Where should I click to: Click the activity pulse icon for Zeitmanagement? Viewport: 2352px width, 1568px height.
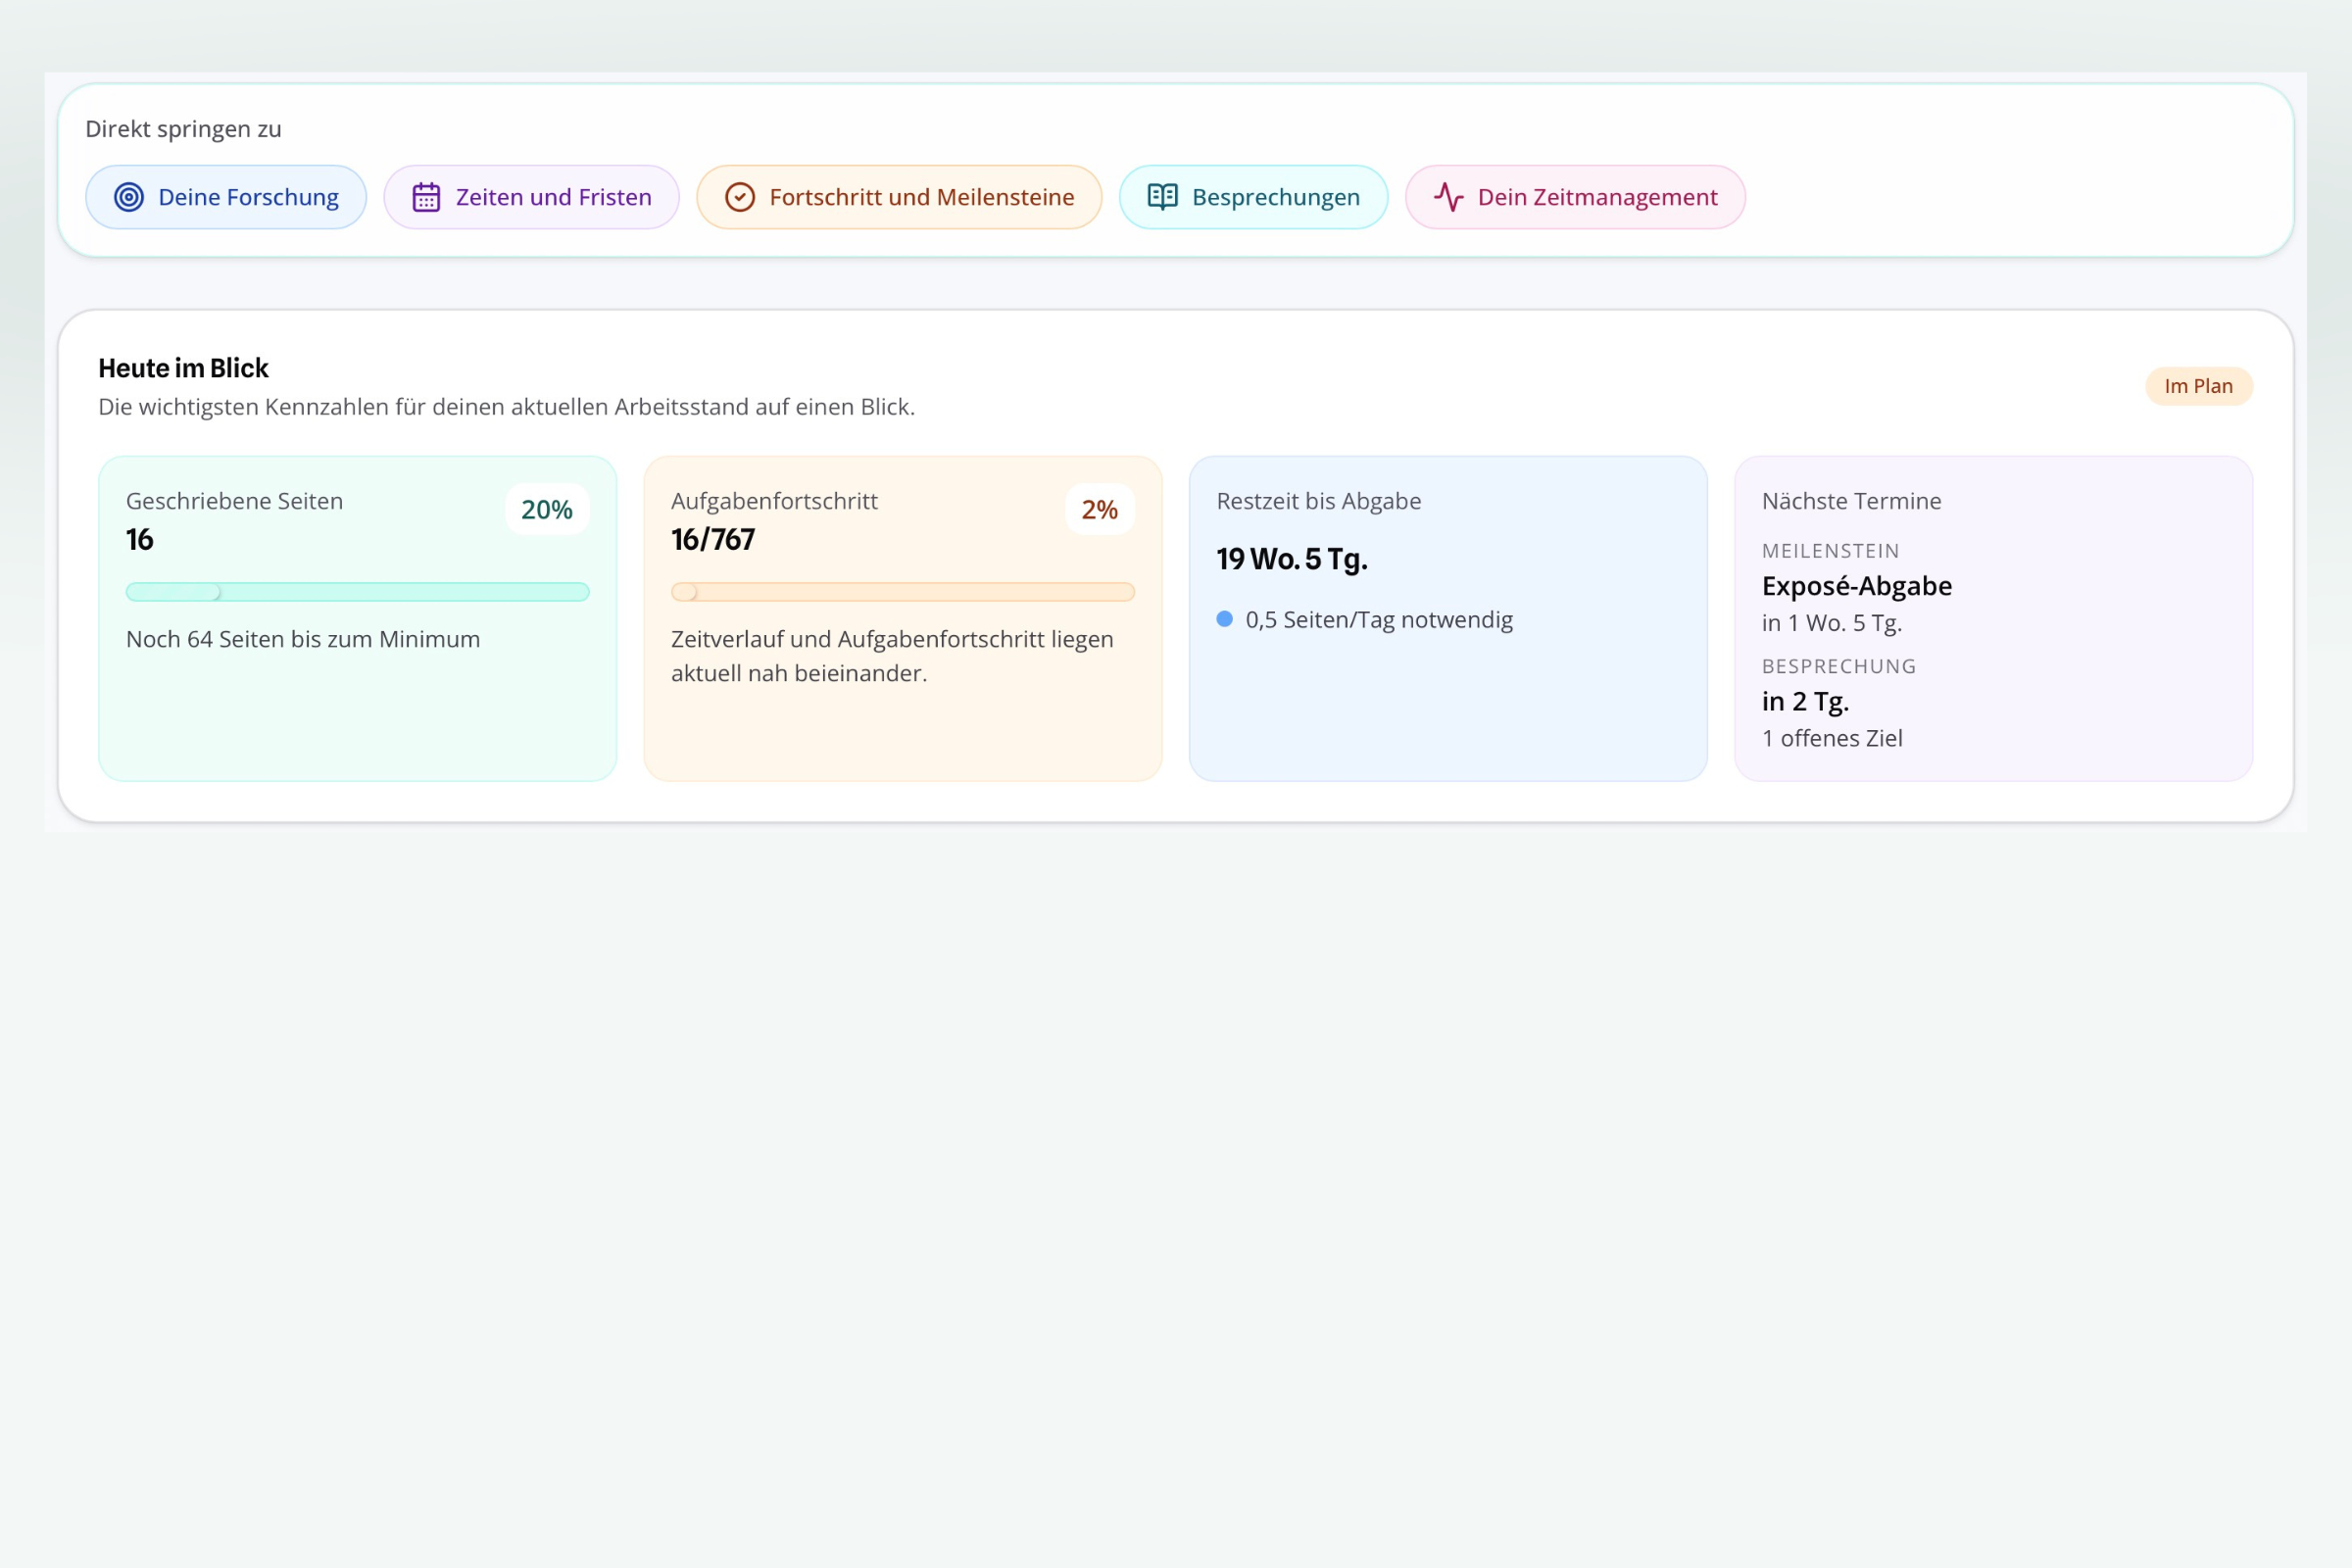coord(1448,197)
